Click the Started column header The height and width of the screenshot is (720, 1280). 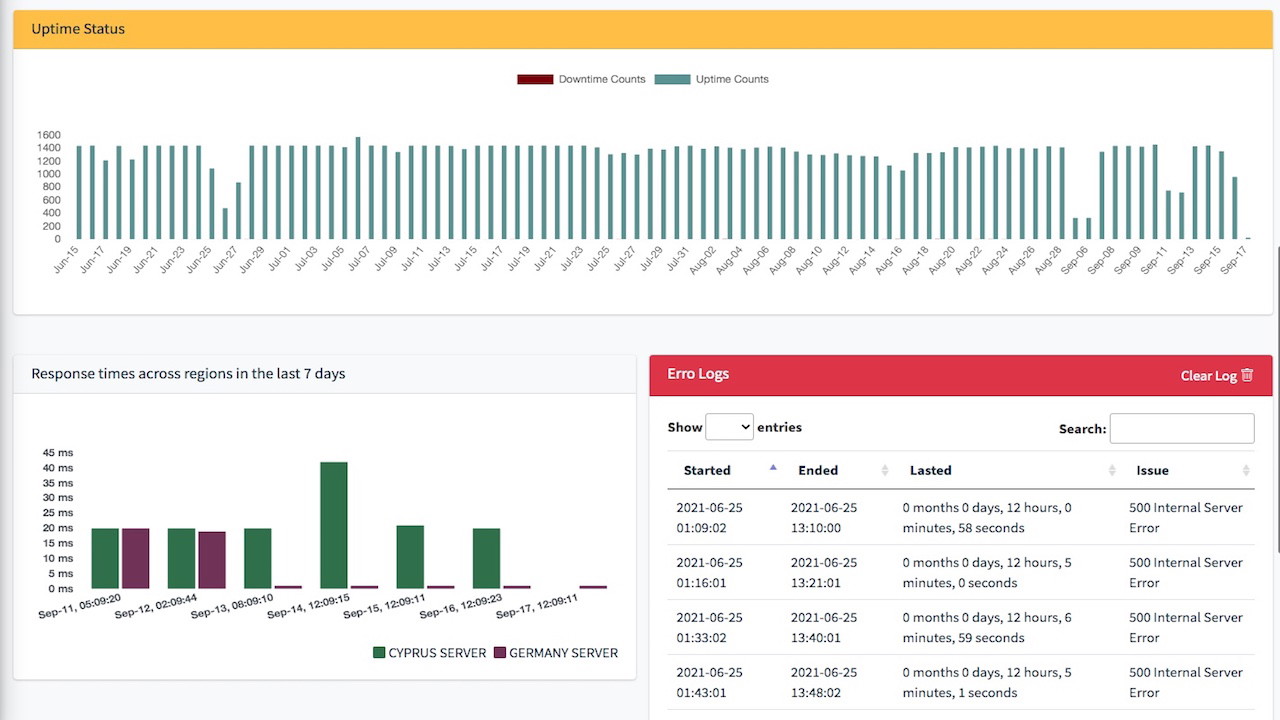tap(725, 470)
